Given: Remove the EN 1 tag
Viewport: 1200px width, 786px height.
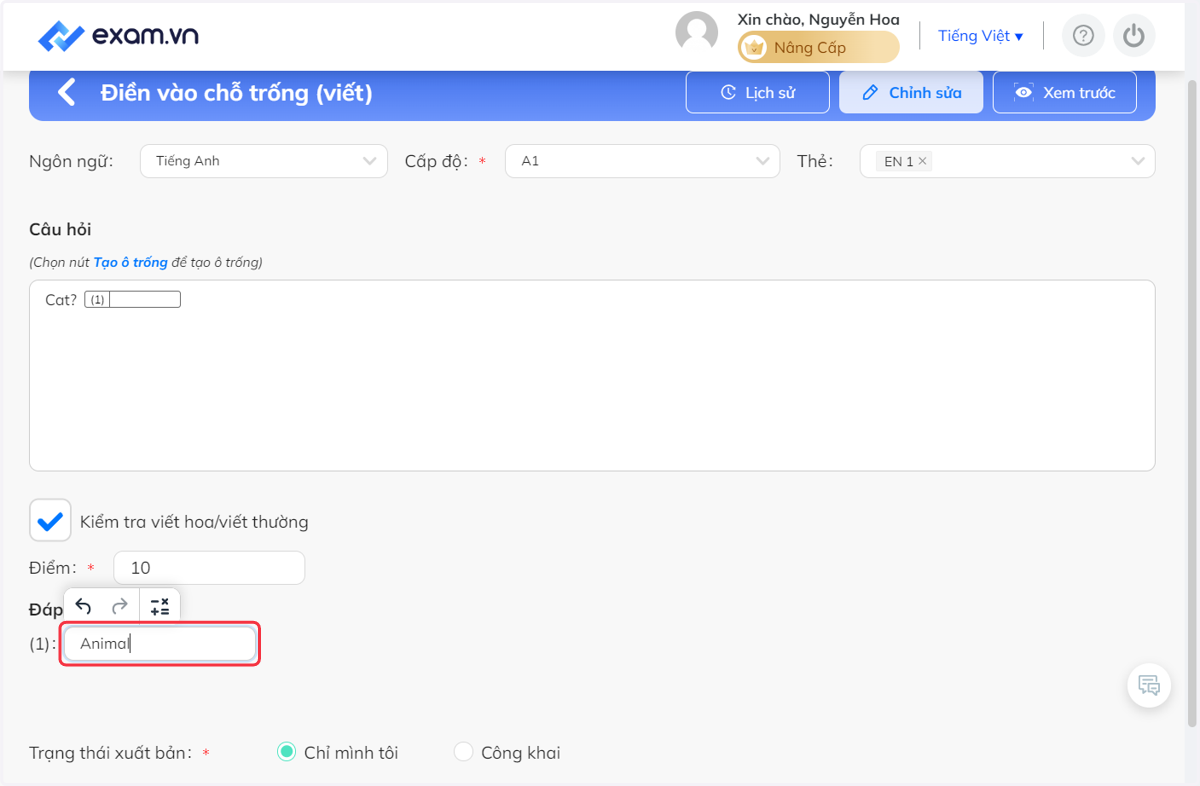Looking at the screenshot, I should pyautogui.click(x=922, y=161).
